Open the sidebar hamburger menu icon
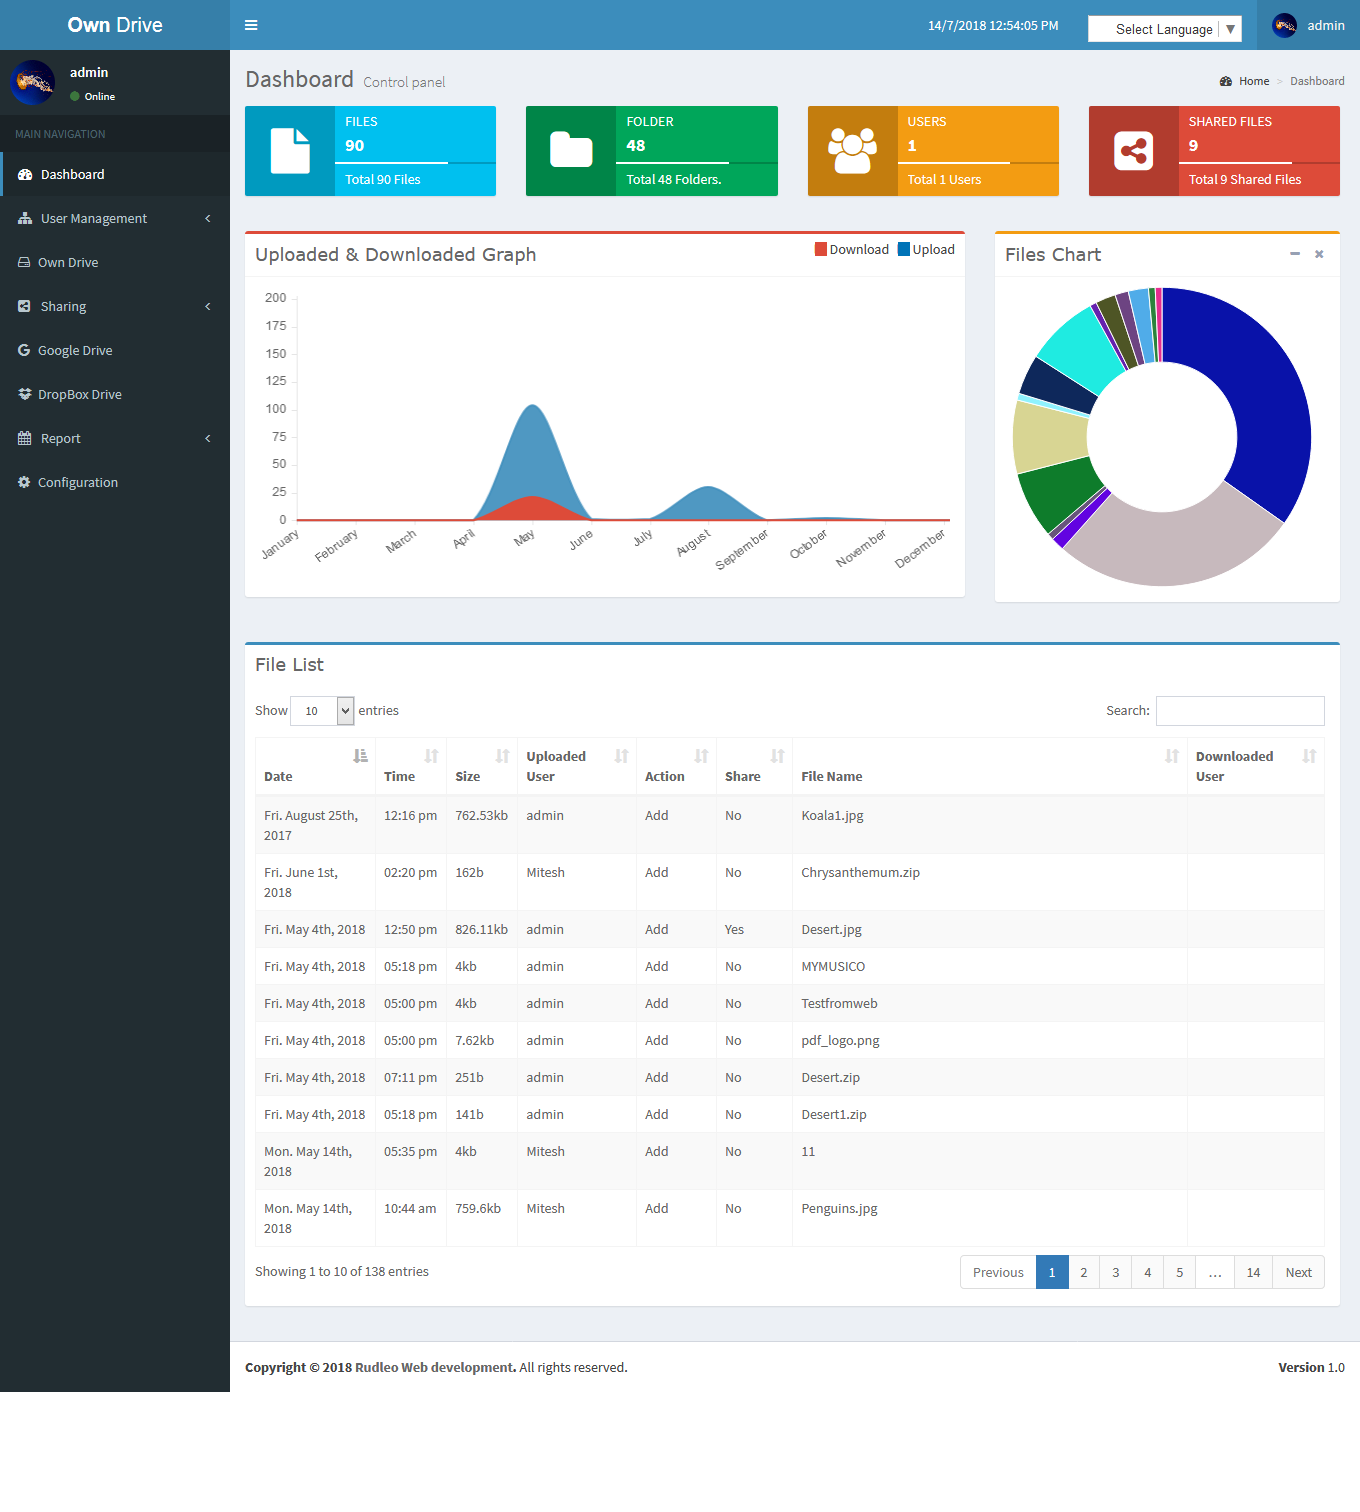Screen dimensions: 1360x1512 [251, 24]
